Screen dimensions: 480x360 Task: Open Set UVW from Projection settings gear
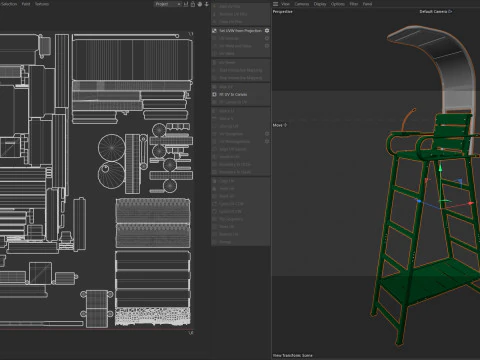click(x=267, y=31)
